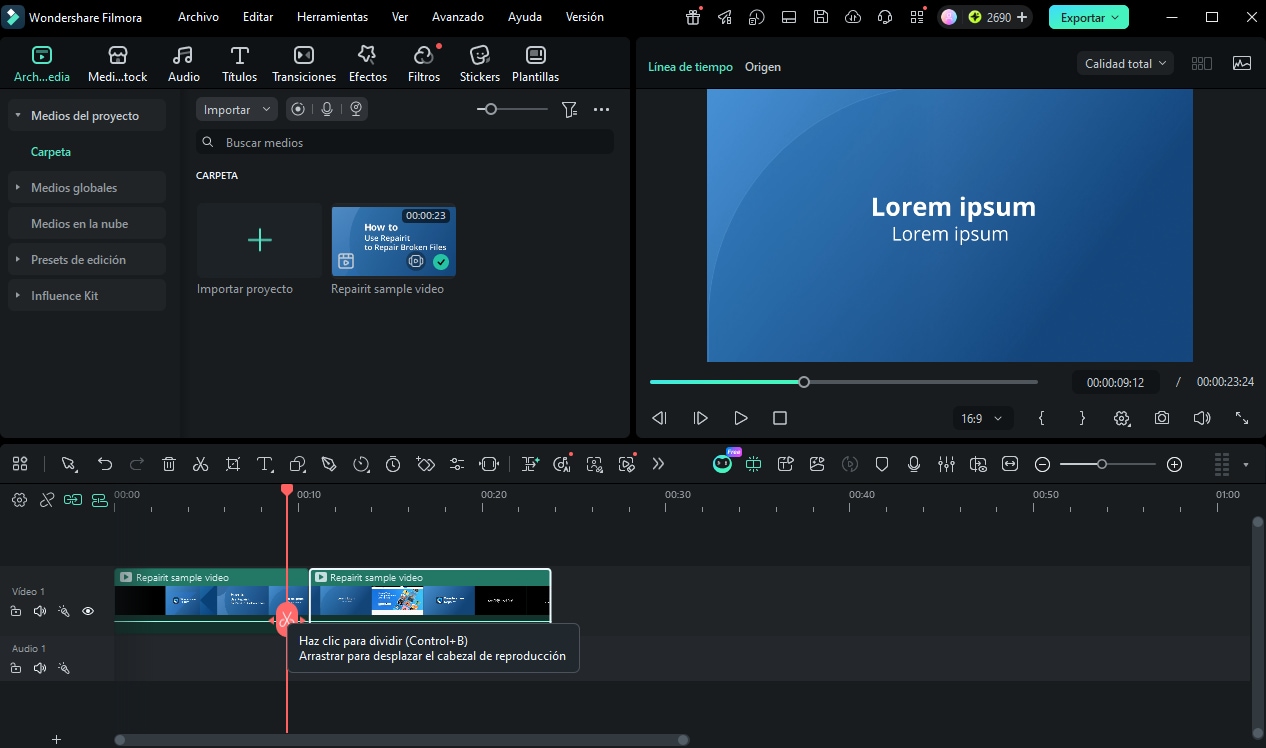
Task: Click the record microphone icon beside Importar
Action: click(327, 109)
